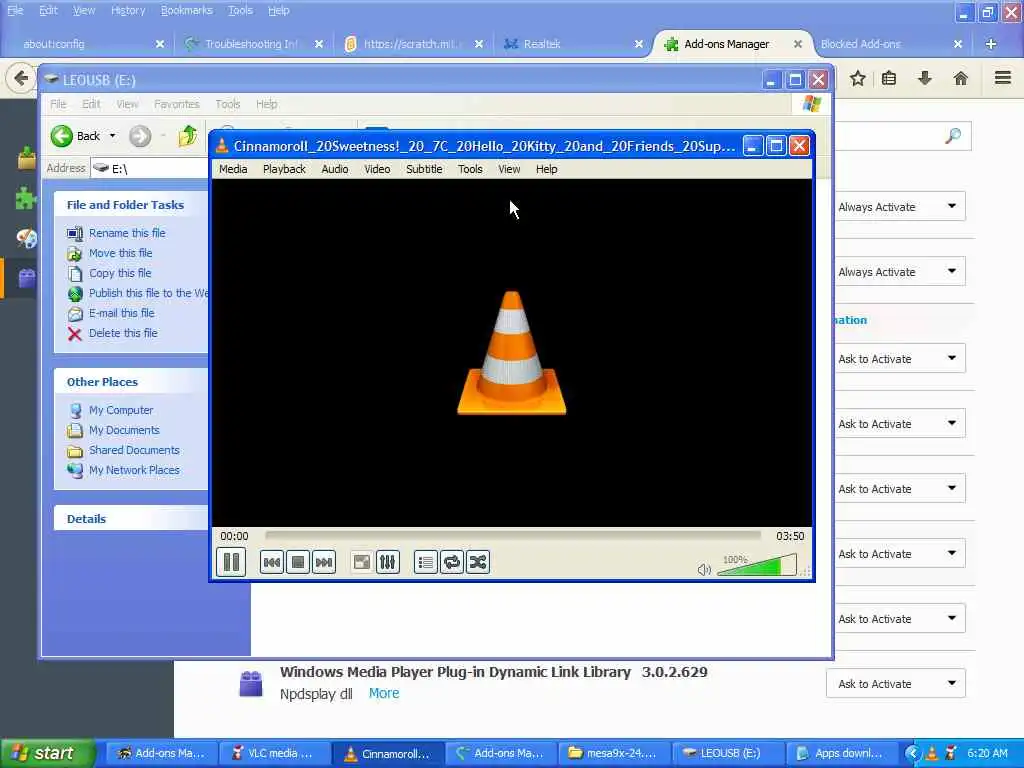
Task: Open VLC Audio menu
Action: (334, 169)
